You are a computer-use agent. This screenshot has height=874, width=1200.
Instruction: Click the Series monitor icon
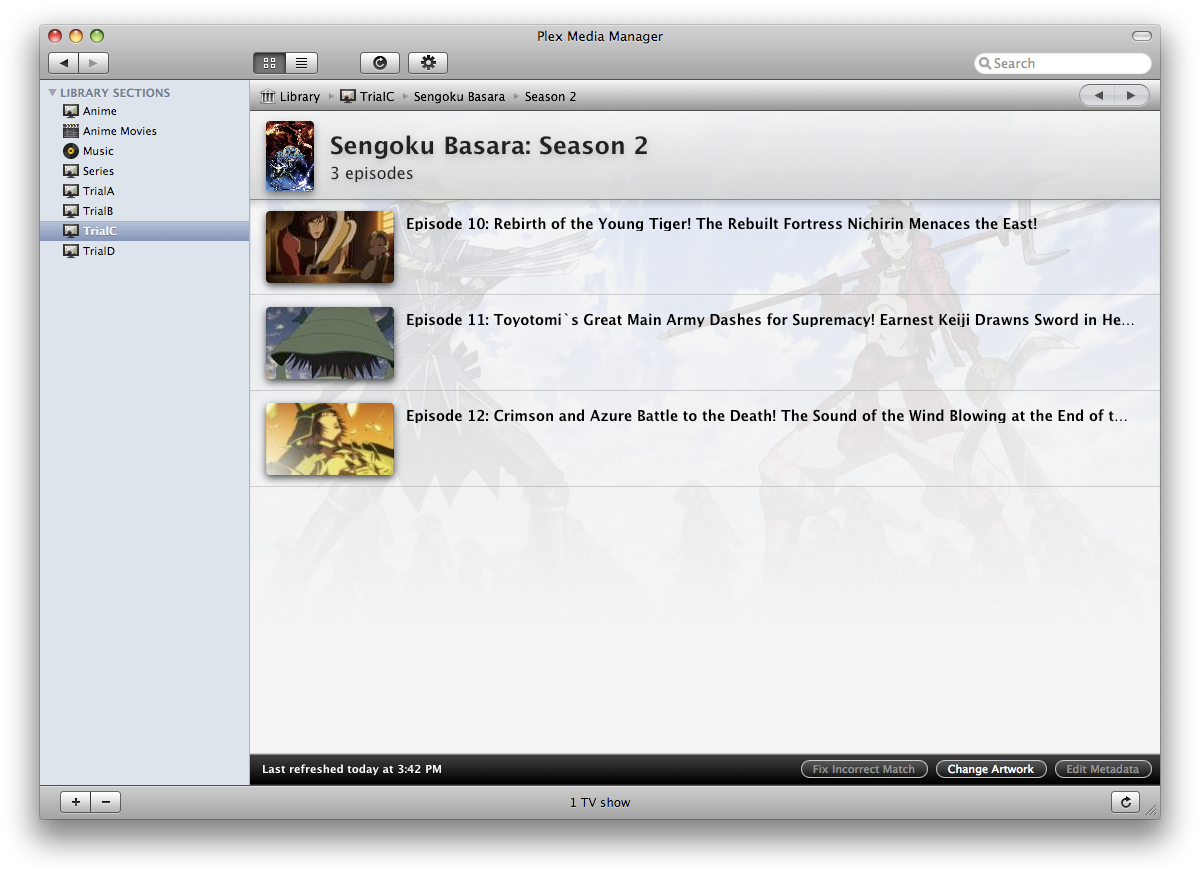[x=70, y=171]
